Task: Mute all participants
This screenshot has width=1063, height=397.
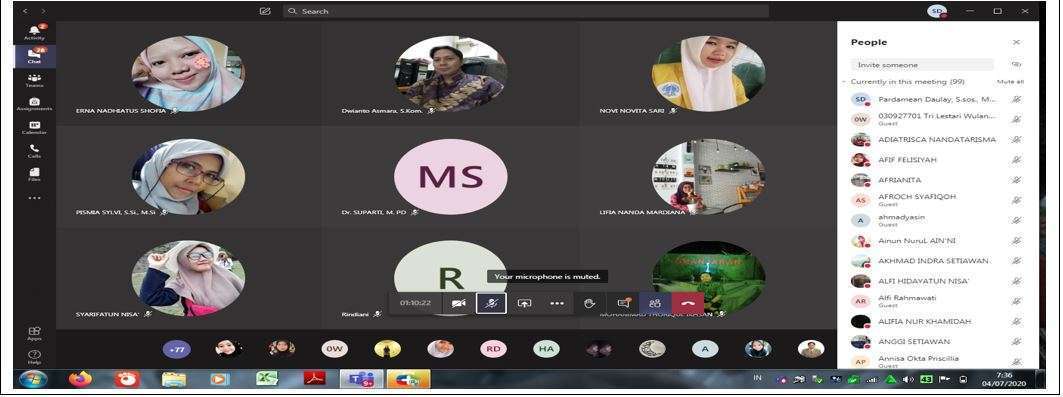Action: coord(1010,82)
